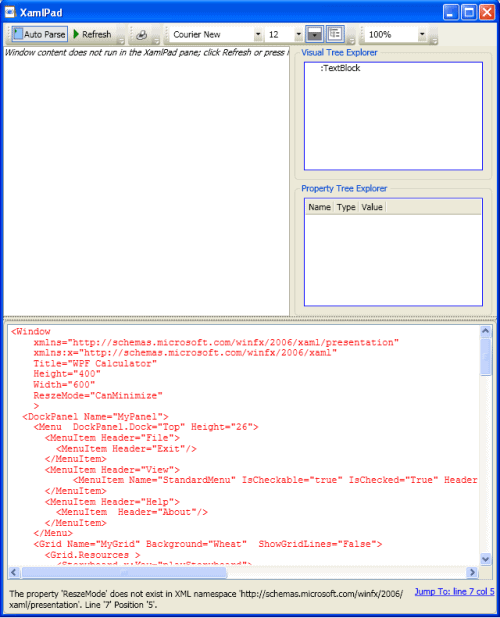Open the 100% zoom dropdown

tap(422, 34)
